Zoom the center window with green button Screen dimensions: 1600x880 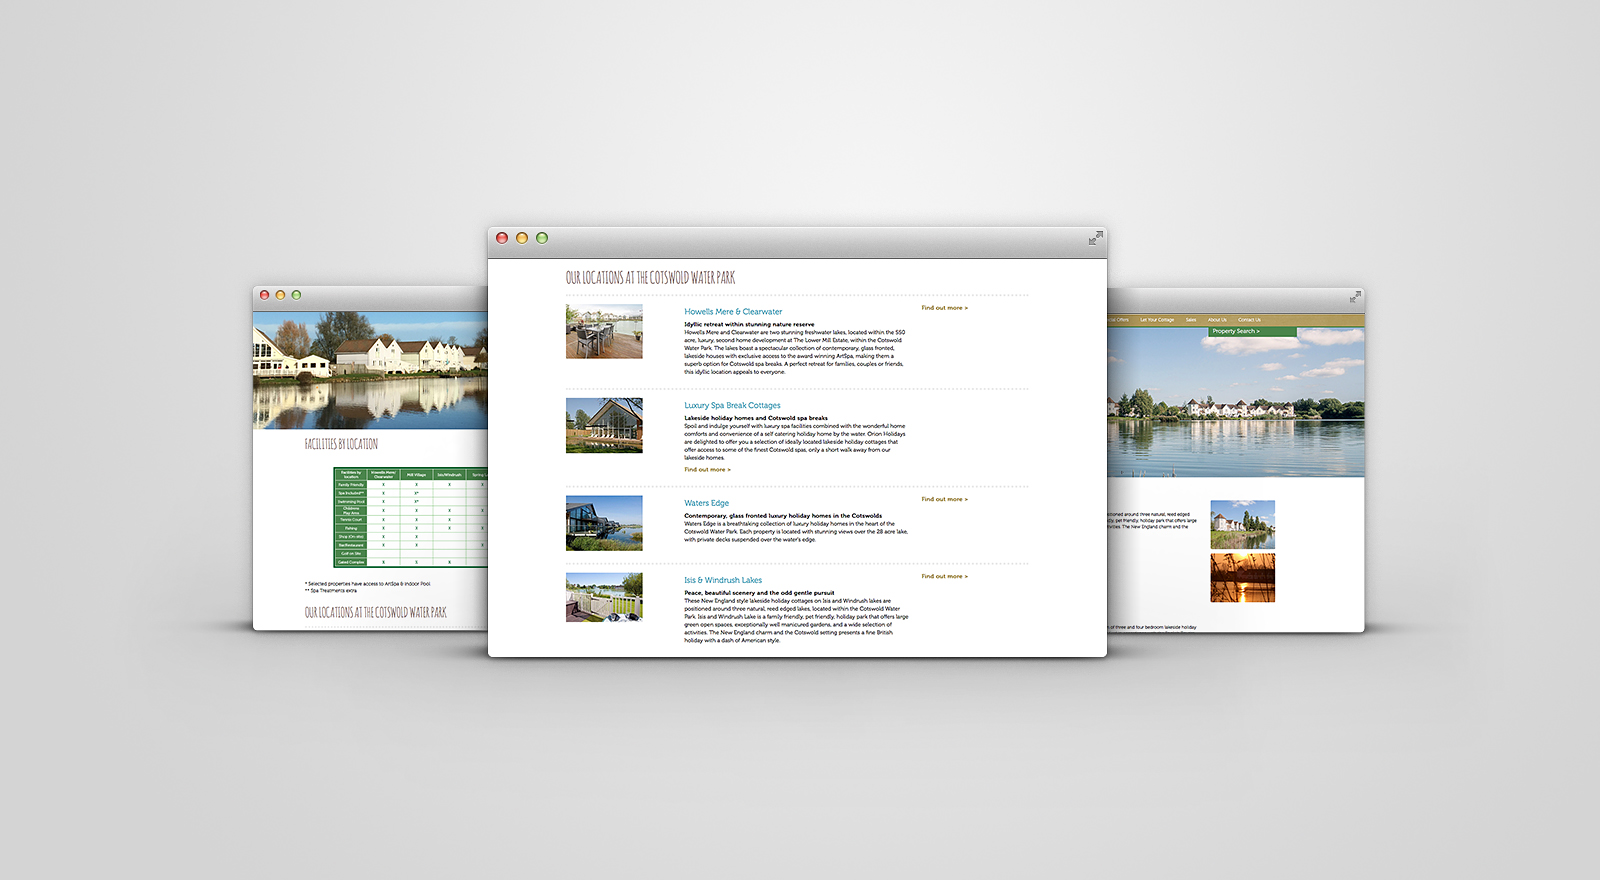[x=542, y=238]
